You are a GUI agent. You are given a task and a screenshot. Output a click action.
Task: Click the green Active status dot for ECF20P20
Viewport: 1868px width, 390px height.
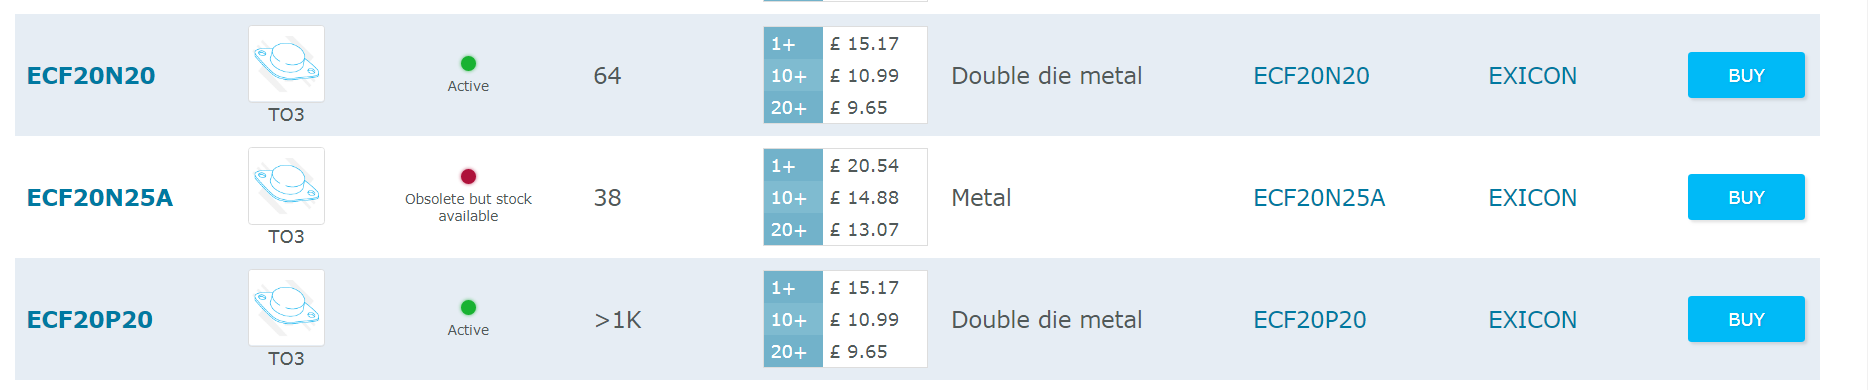pyautogui.click(x=468, y=307)
